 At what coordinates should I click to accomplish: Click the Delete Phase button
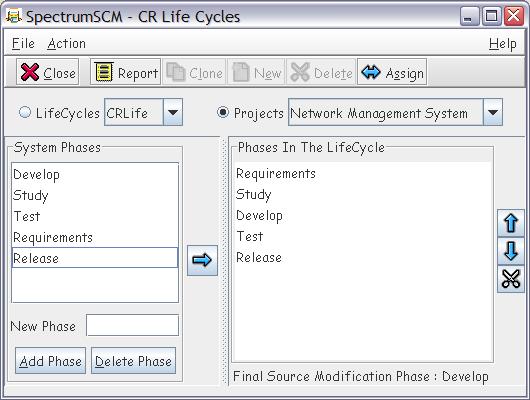pos(134,361)
